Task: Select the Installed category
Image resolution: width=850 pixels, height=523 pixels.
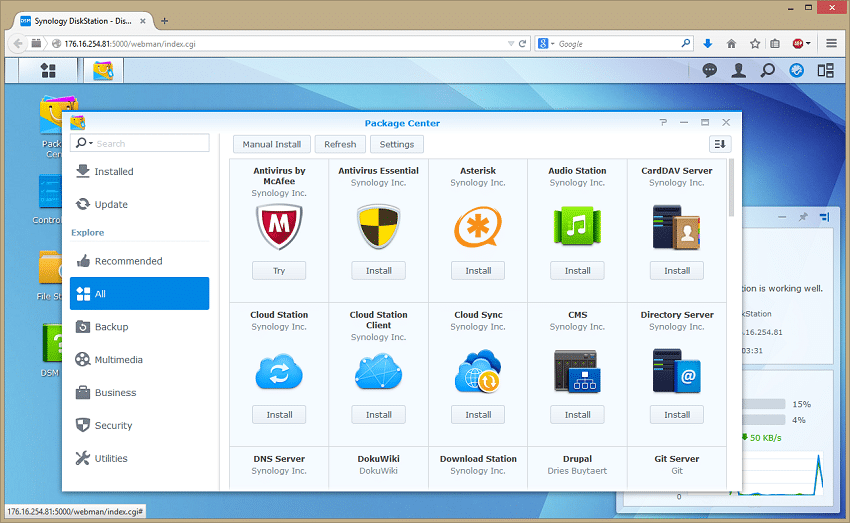Action: [x=139, y=171]
